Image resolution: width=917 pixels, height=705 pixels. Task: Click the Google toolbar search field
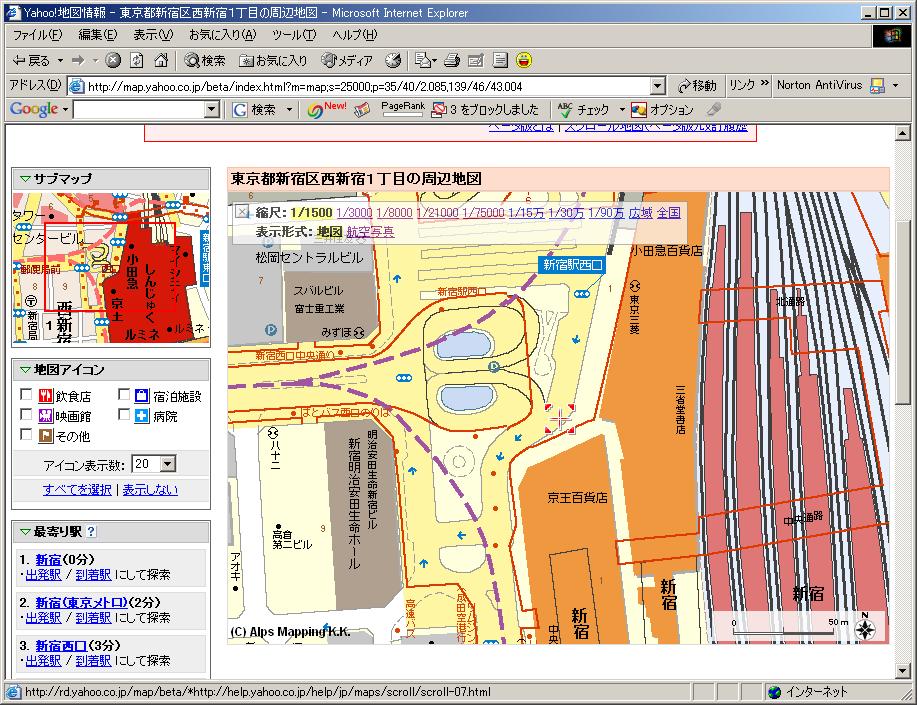pos(139,109)
